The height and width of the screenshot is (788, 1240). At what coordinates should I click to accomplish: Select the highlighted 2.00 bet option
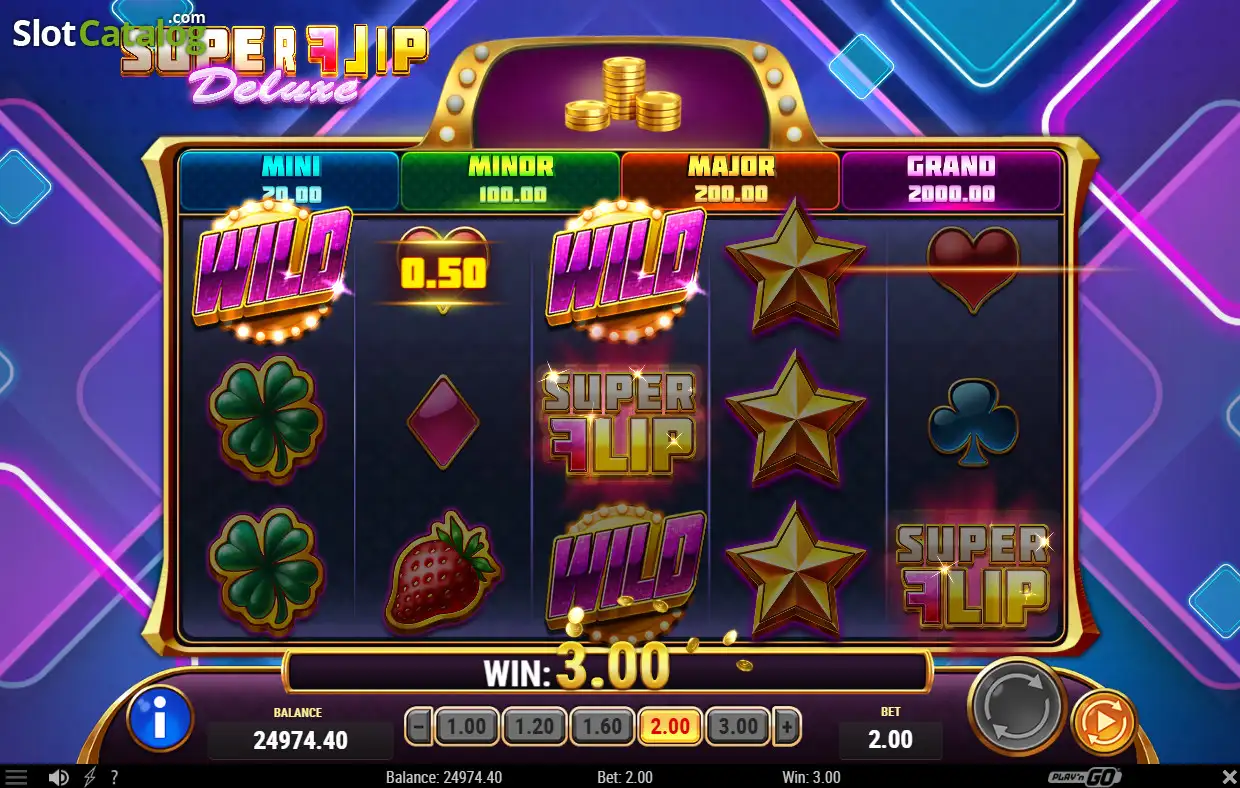click(670, 727)
